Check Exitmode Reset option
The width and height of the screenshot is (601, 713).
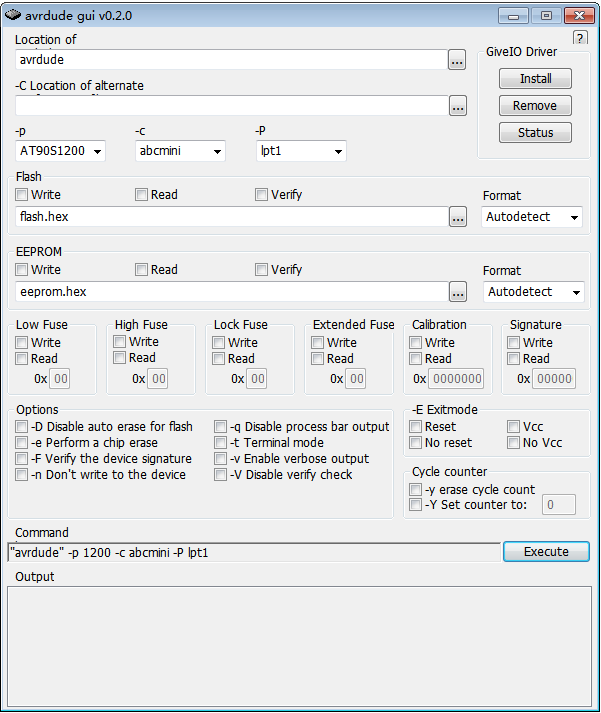tap(416, 427)
